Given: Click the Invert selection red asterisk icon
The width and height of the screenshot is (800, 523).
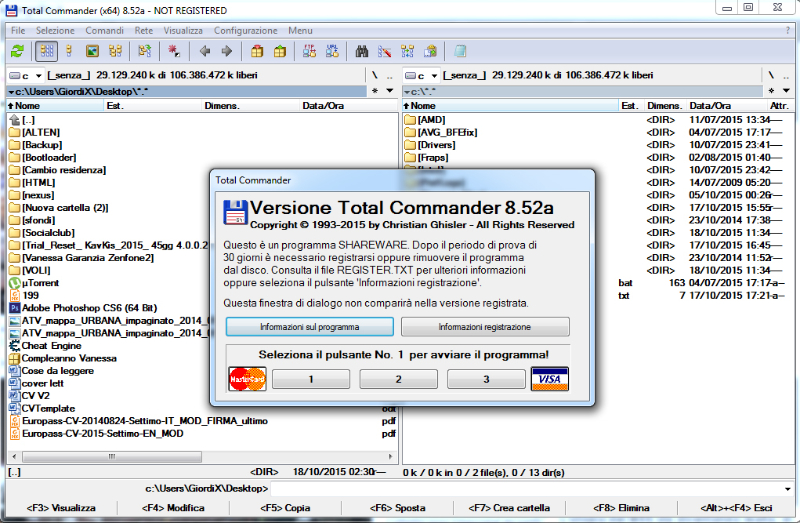Looking at the screenshot, I should click(173, 51).
